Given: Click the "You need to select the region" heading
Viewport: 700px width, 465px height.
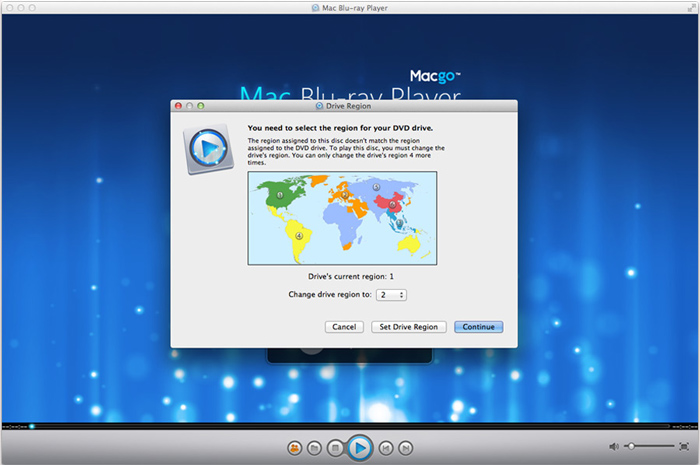Looking at the screenshot, I should click(340, 128).
